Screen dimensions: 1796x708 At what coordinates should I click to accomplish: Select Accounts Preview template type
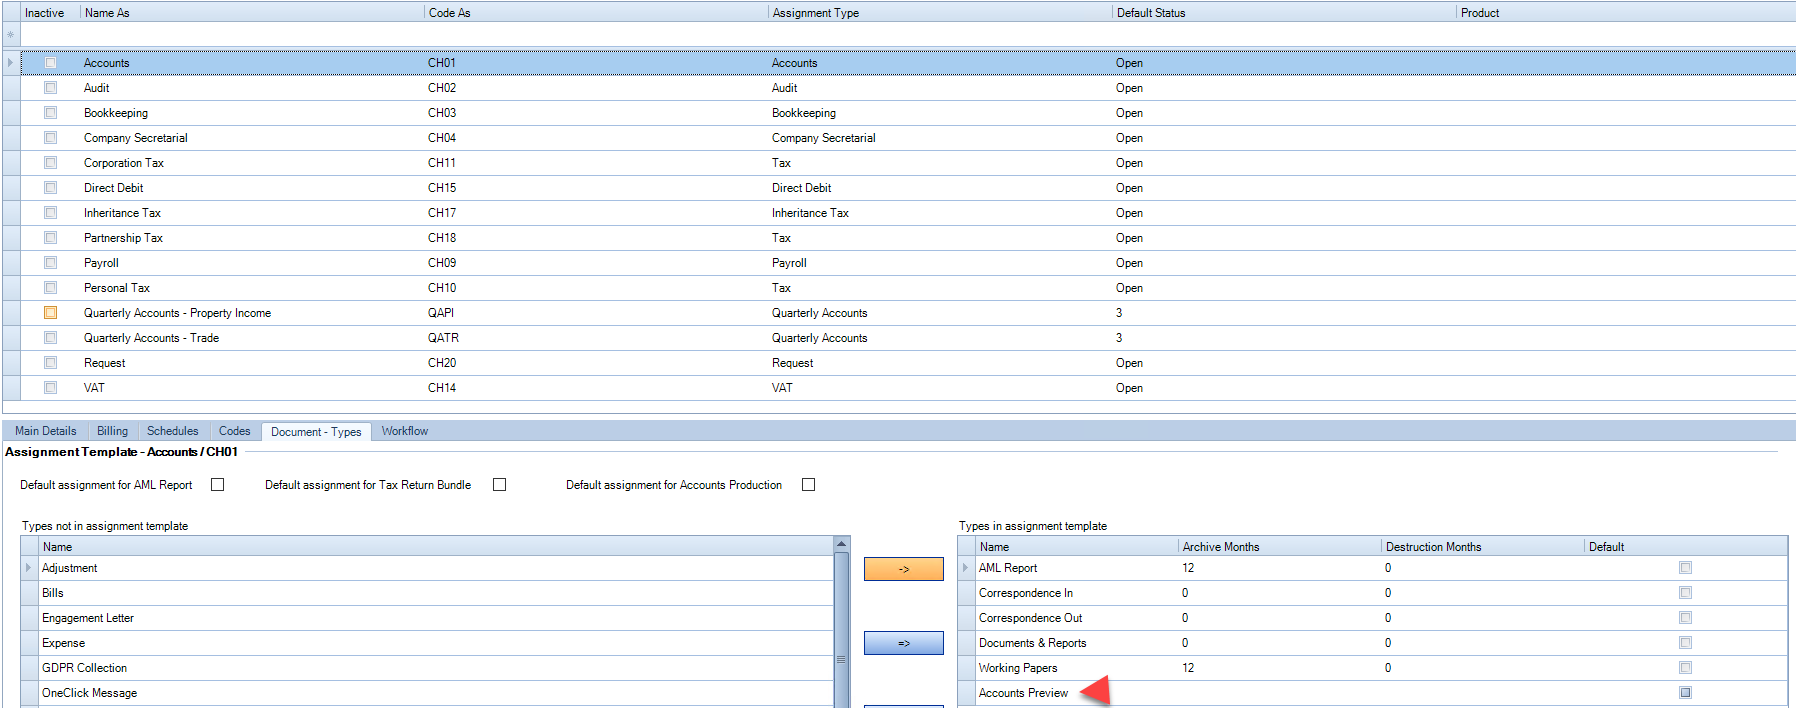(1023, 693)
